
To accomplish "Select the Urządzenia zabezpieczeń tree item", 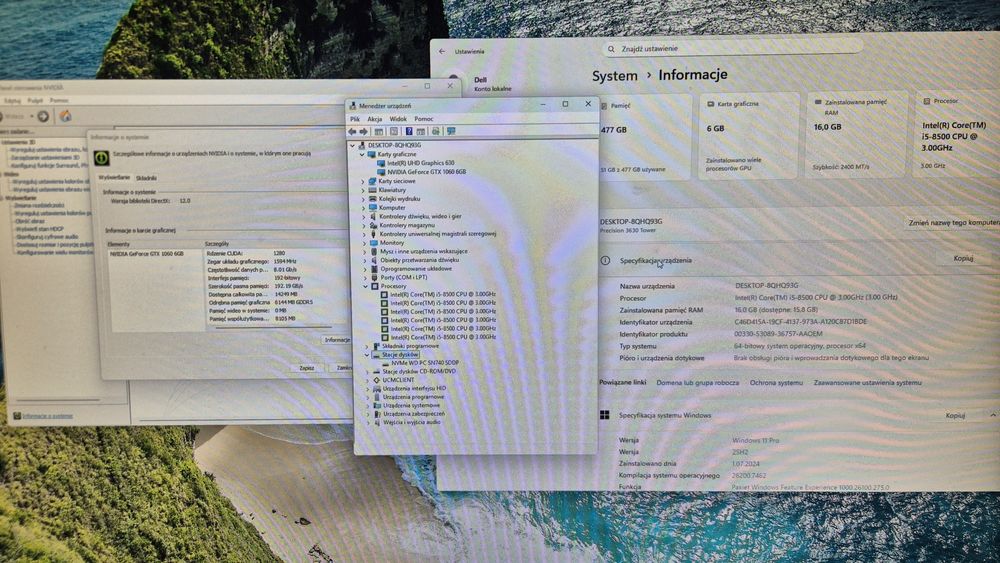I will [413, 414].
